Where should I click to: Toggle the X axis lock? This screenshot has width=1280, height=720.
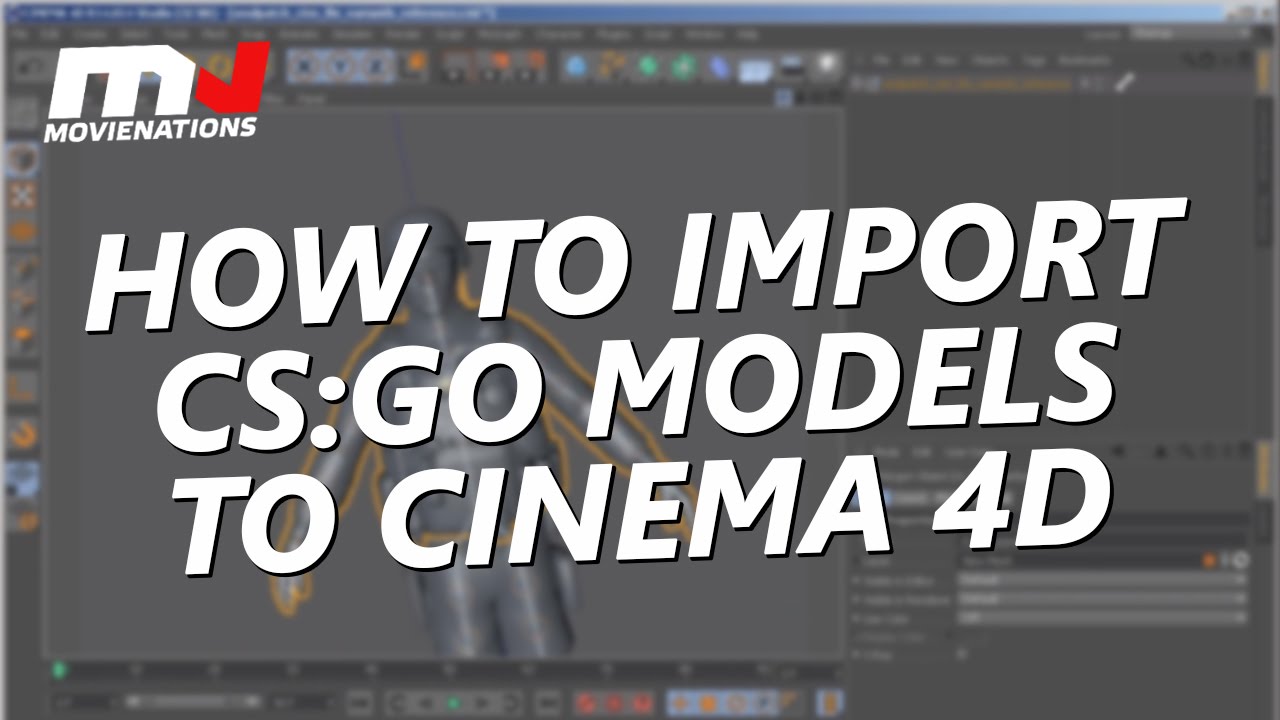(x=304, y=66)
